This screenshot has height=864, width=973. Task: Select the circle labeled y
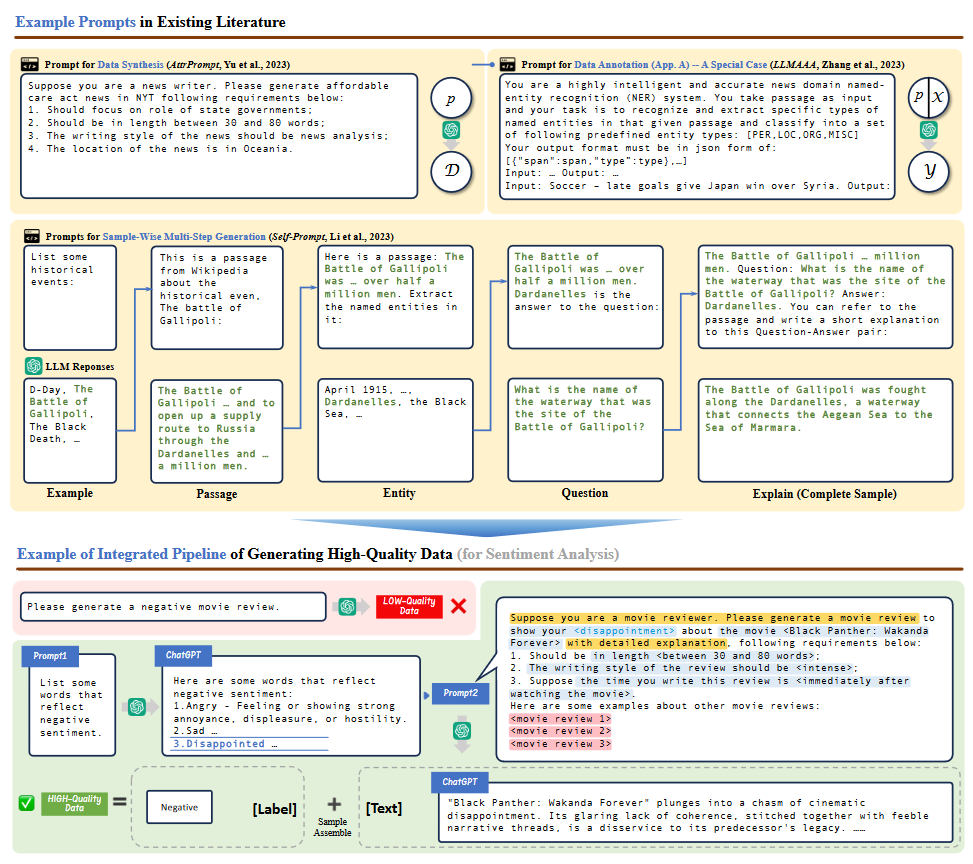(x=929, y=171)
